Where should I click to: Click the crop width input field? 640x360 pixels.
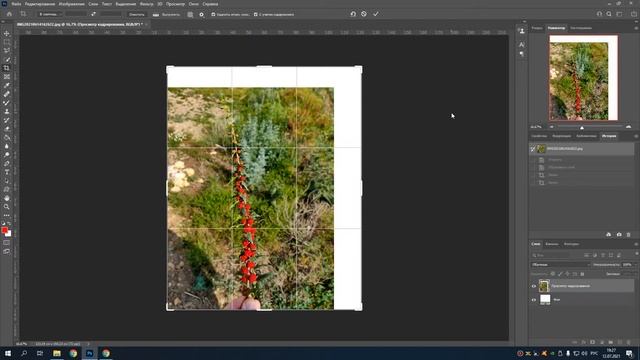[76, 14]
